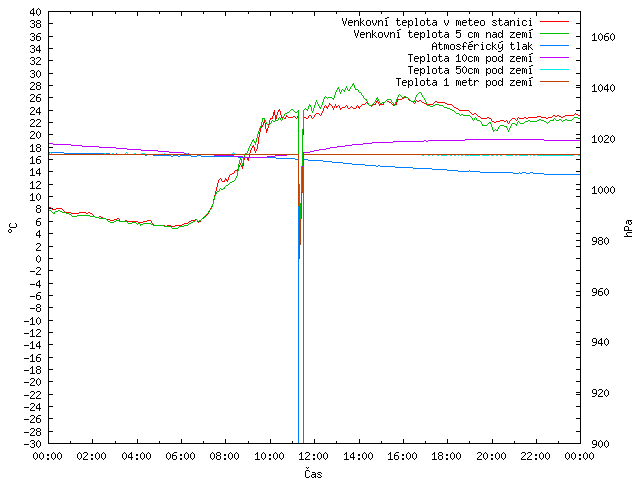
Task: Click the 1000 value on pressure axis
Action: pos(603,190)
